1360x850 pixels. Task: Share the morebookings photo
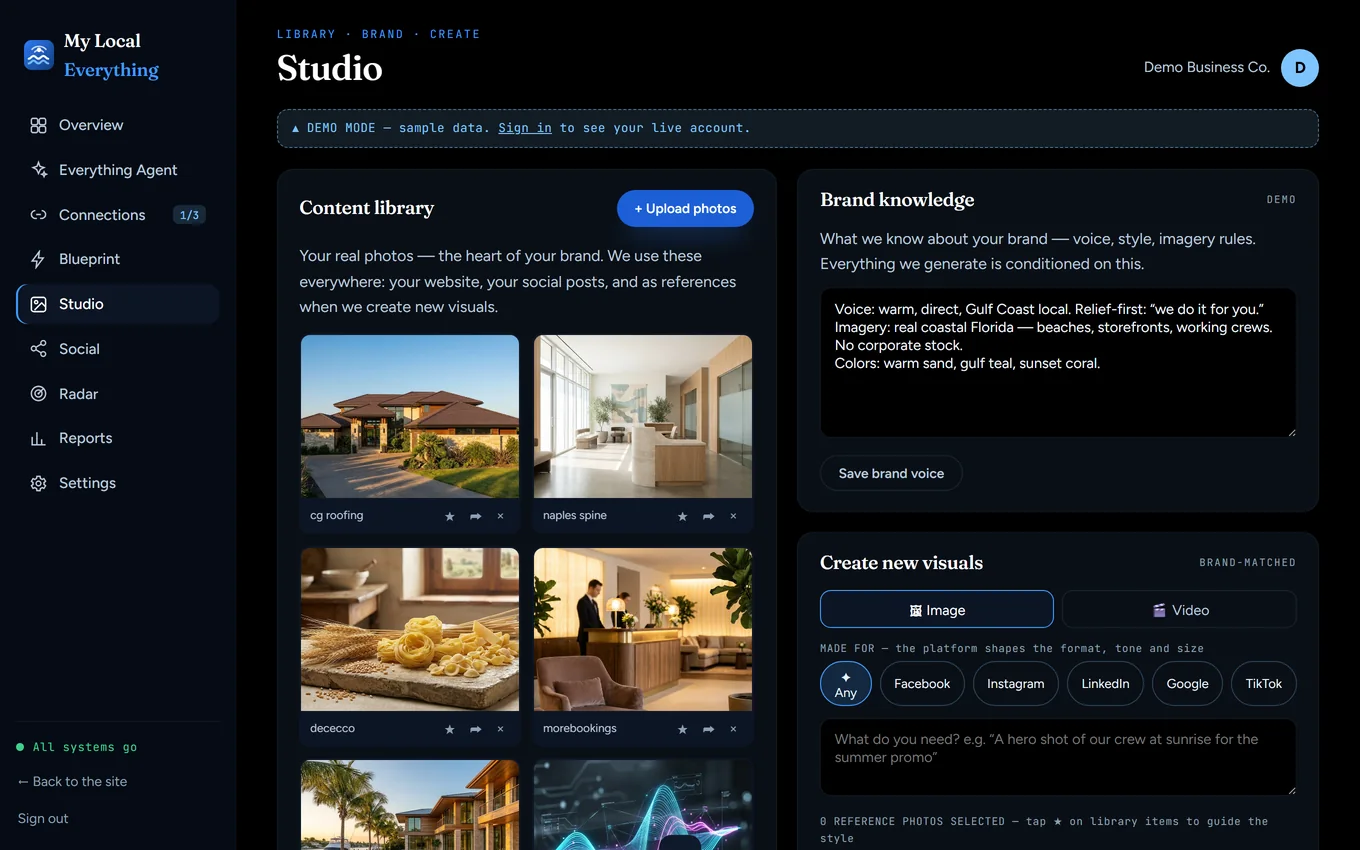[x=708, y=729]
